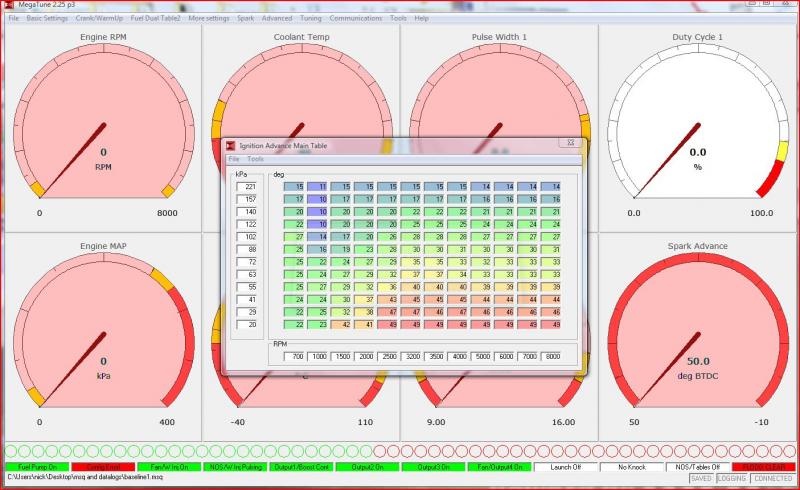Click the Output1/Boost Cont indicator
The height and width of the screenshot is (490, 800).
tap(300, 467)
